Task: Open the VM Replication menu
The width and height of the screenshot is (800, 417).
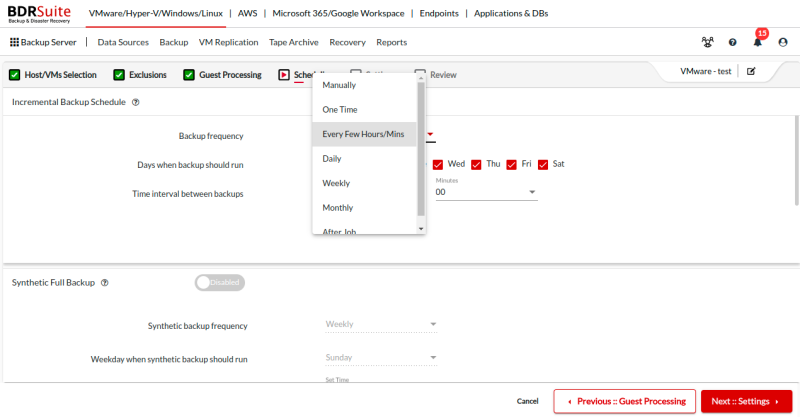Action: click(x=228, y=43)
